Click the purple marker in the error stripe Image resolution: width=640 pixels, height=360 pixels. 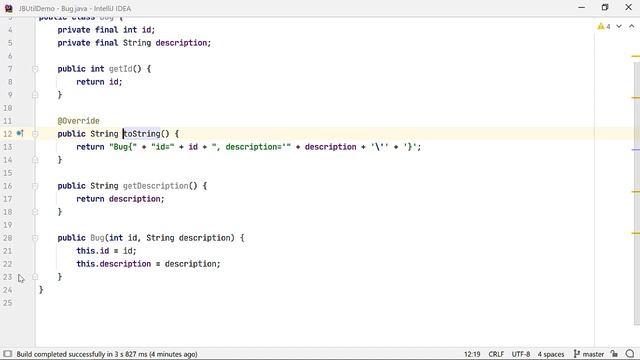(x=636, y=149)
